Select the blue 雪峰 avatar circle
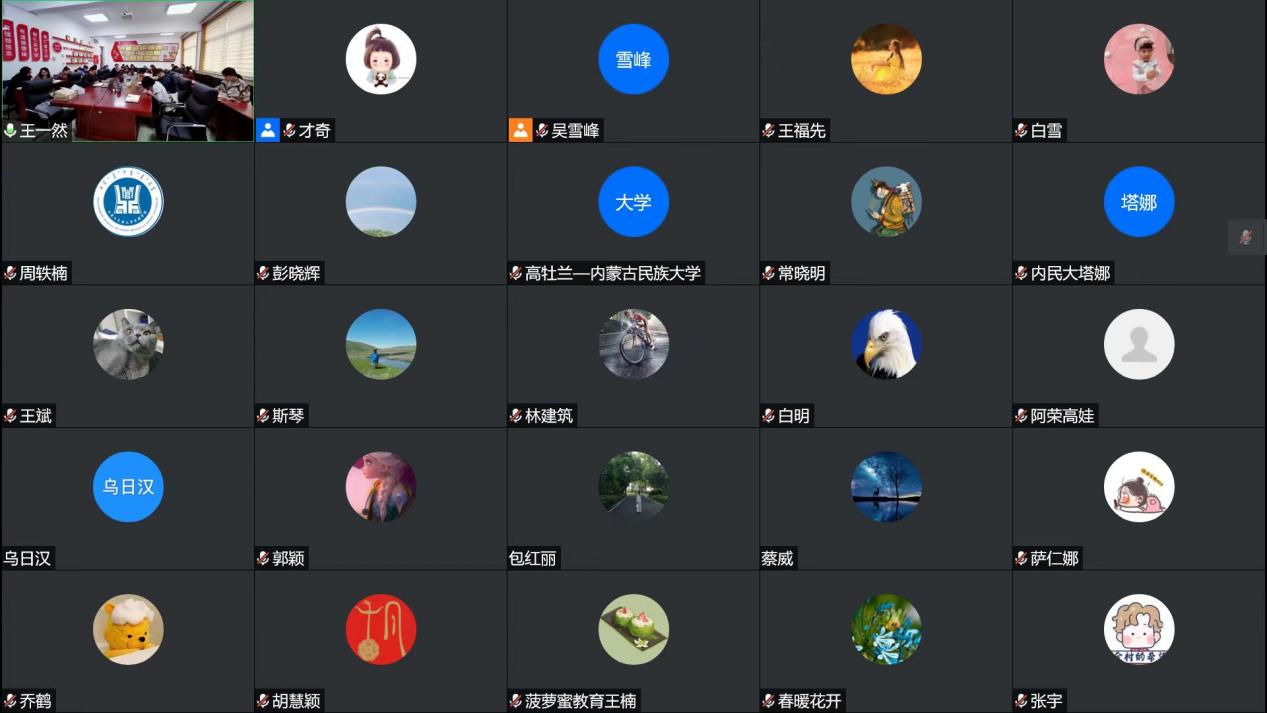The width and height of the screenshot is (1267, 713). tap(633, 59)
